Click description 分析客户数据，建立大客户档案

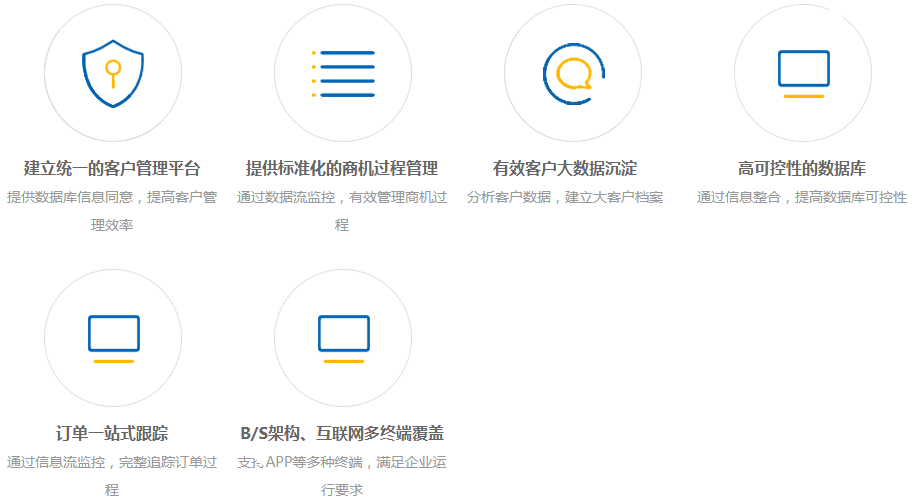pyautogui.click(x=565, y=197)
